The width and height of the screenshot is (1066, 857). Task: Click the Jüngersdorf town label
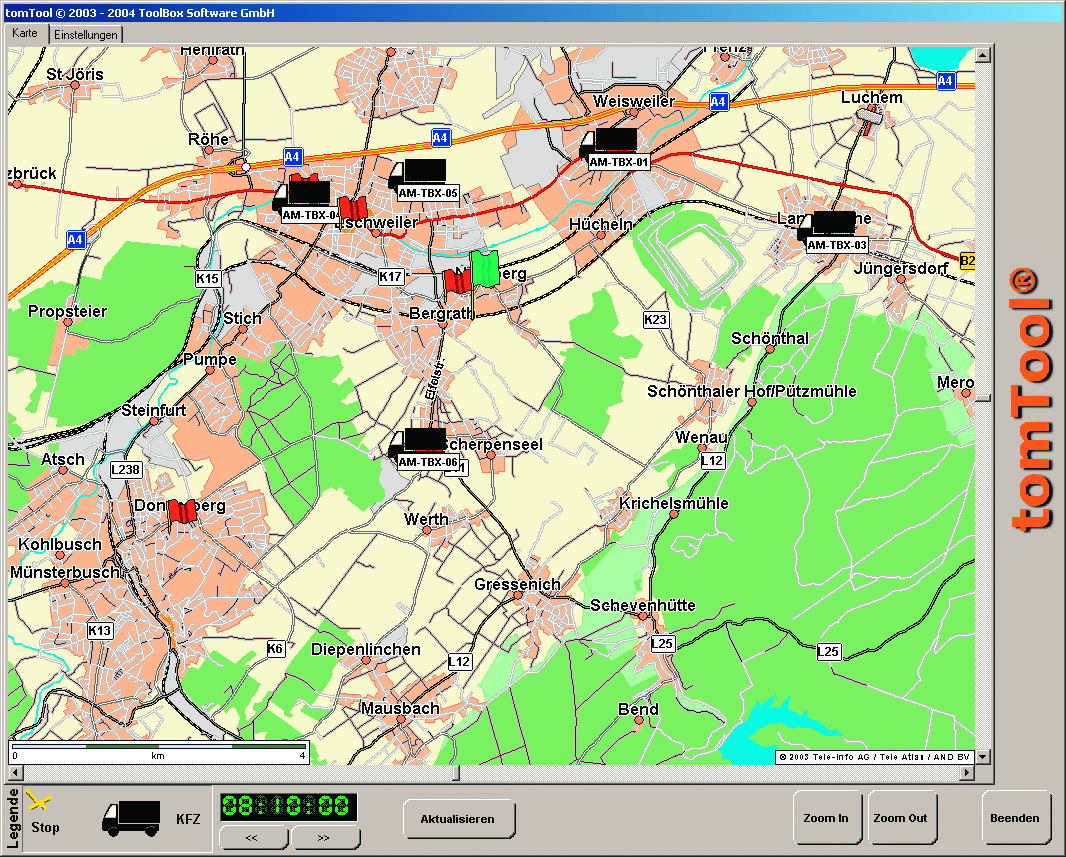click(x=901, y=268)
